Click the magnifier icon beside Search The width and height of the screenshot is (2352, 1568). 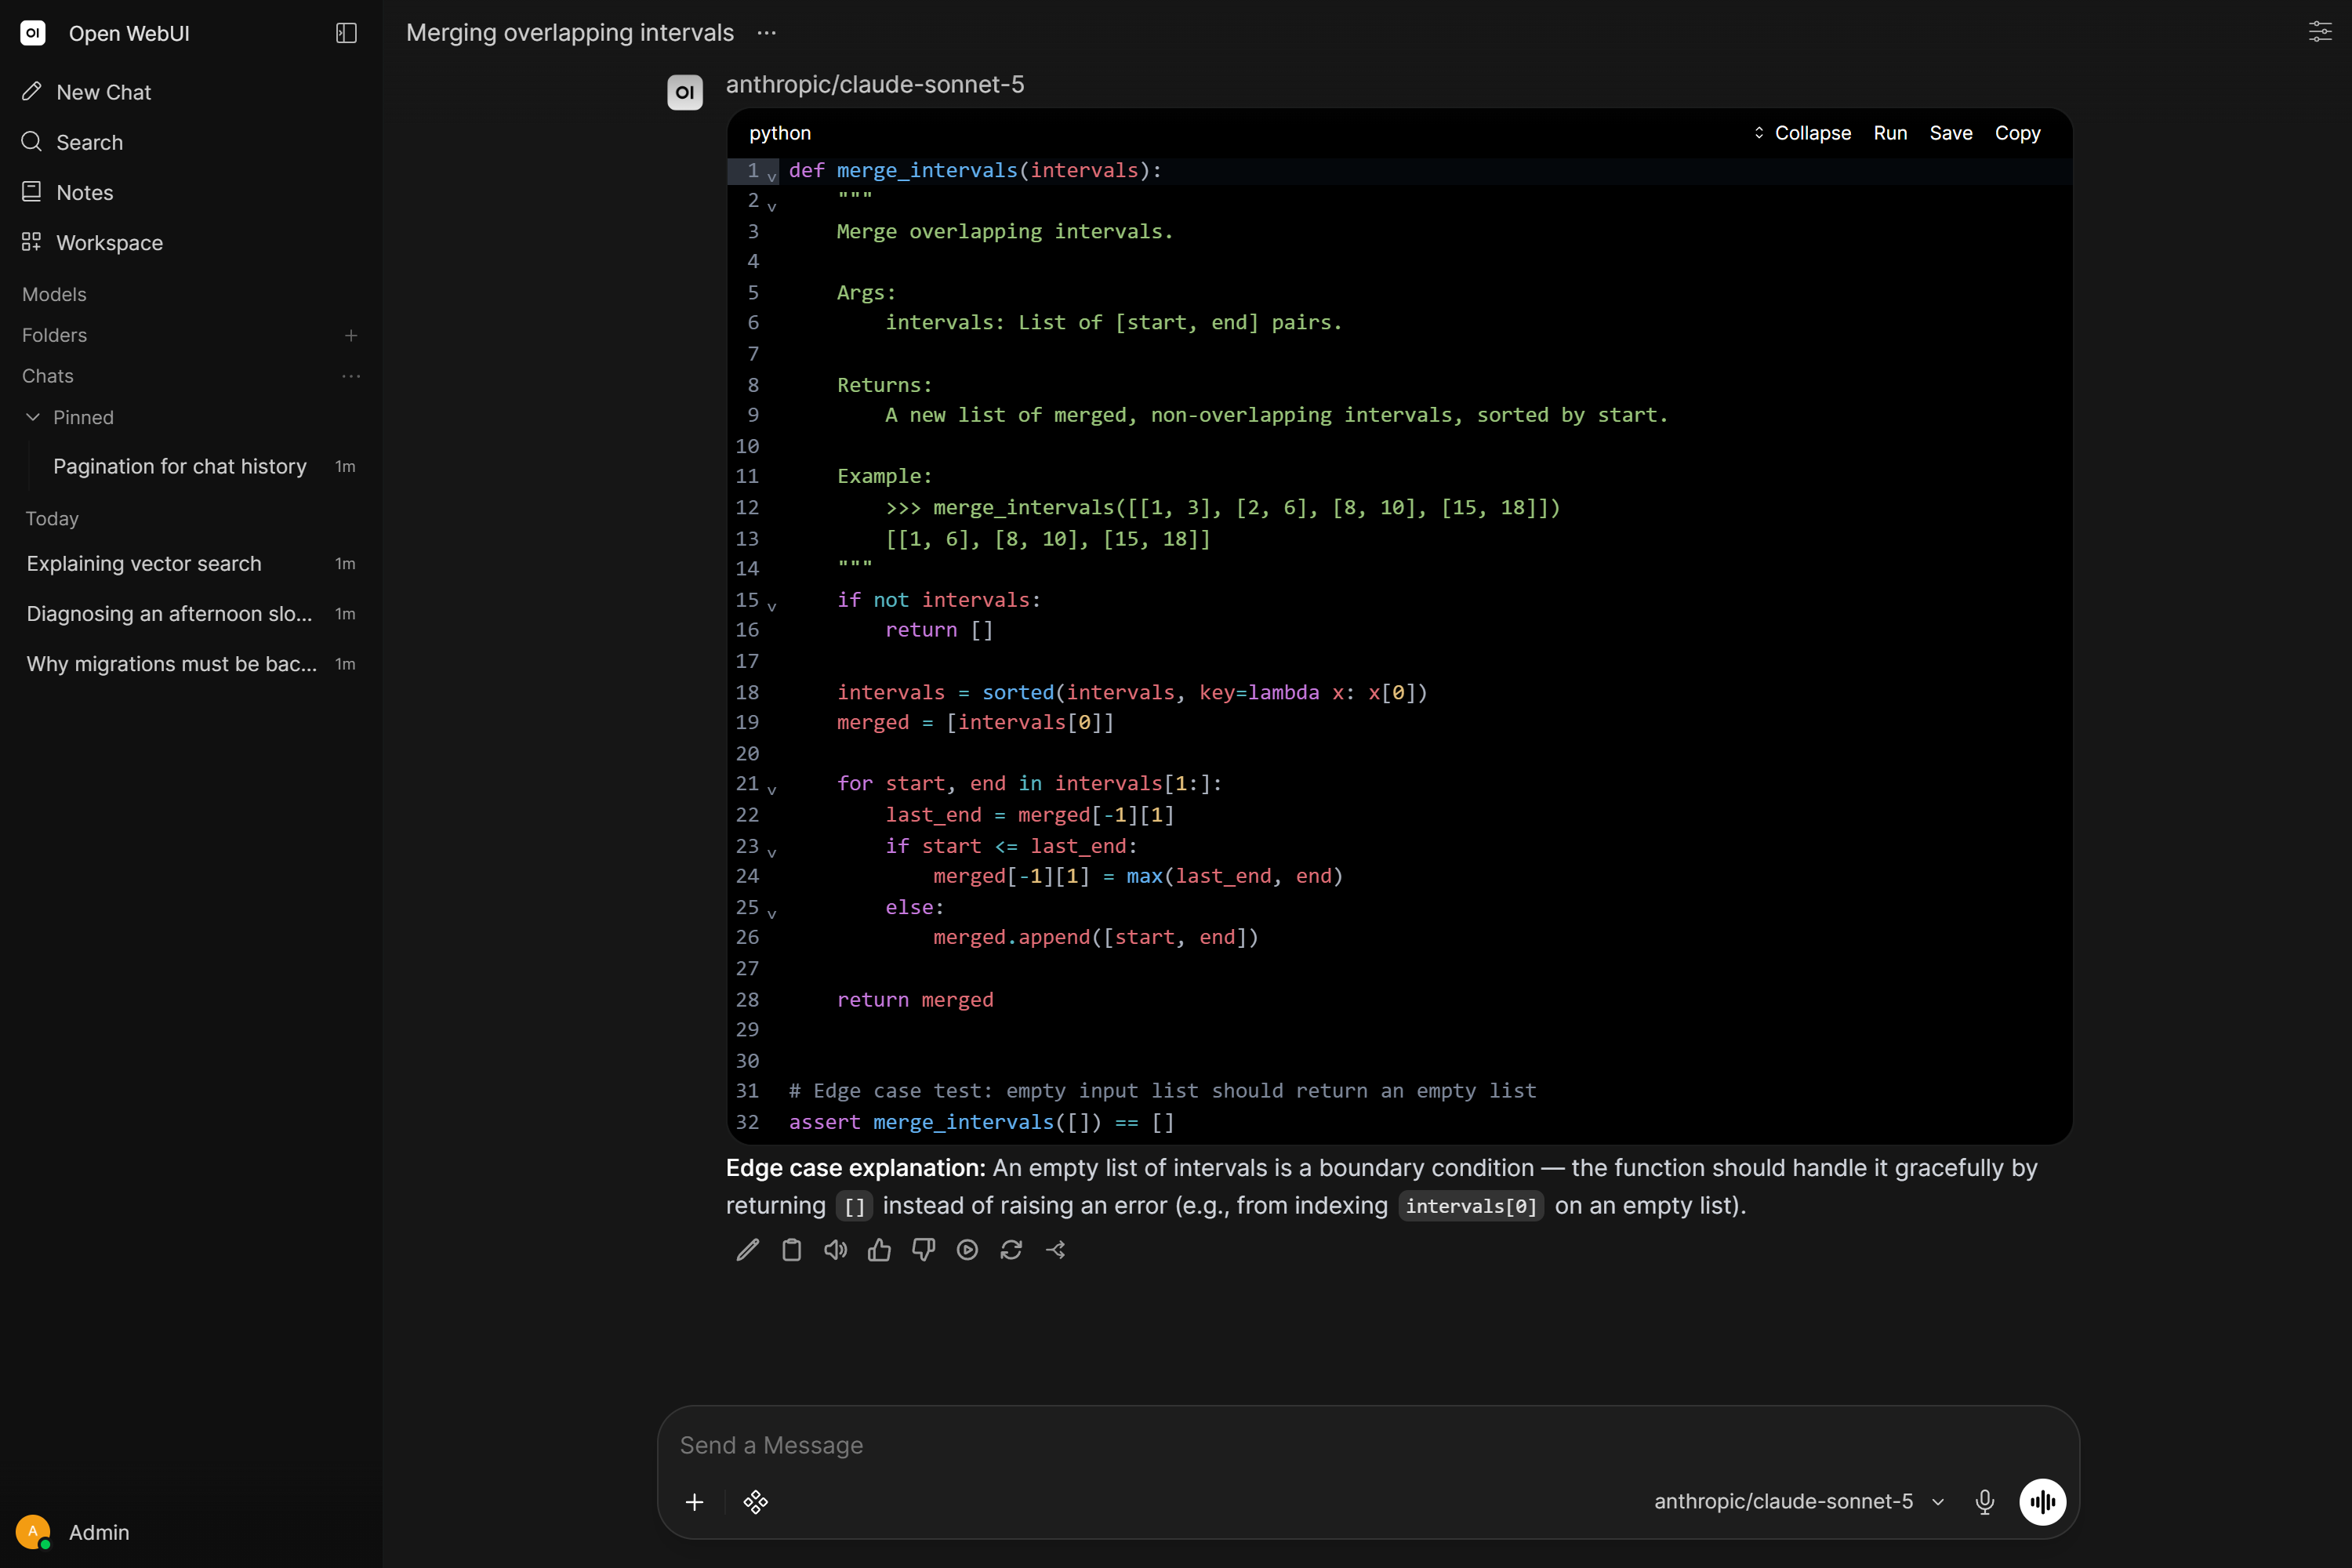coord(32,142)
